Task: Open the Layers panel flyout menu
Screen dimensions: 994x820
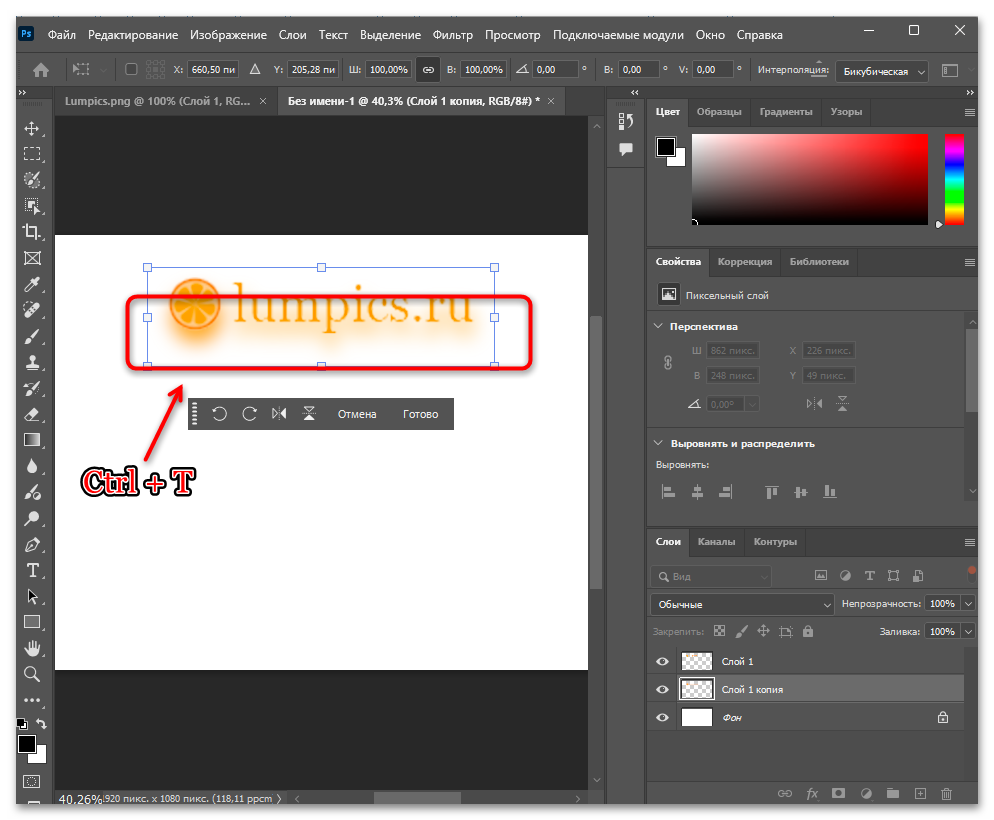Action: tap(969, 542)
